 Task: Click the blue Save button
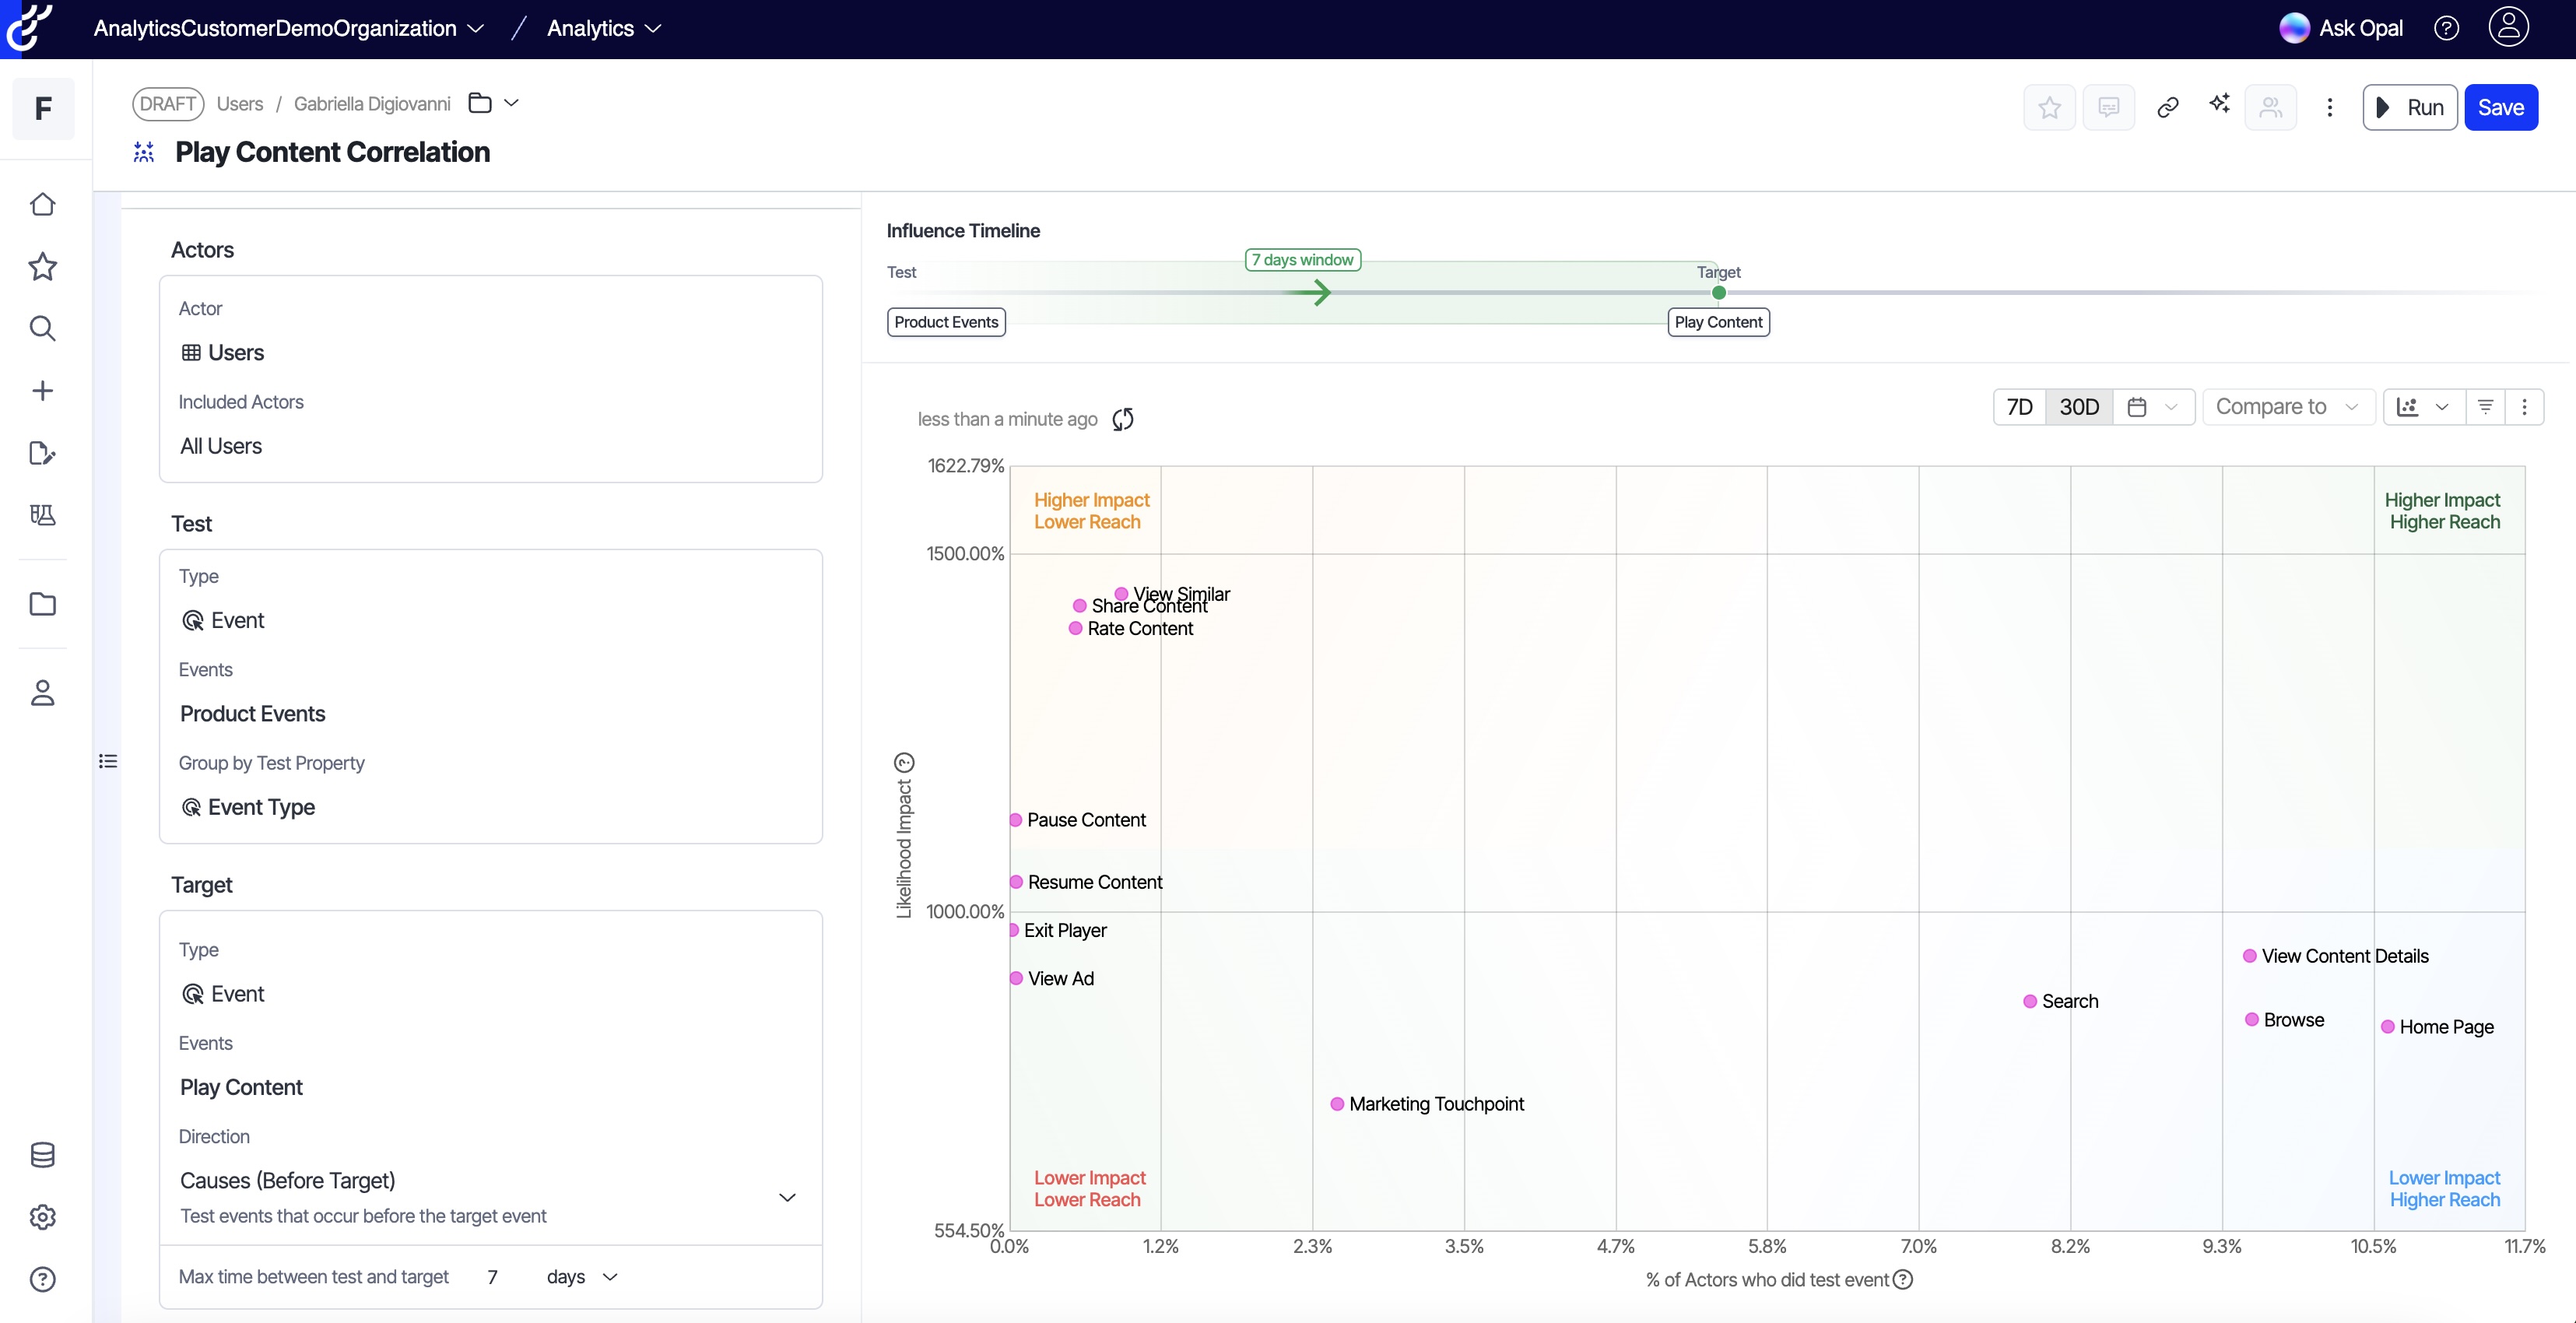point(2500,108)
